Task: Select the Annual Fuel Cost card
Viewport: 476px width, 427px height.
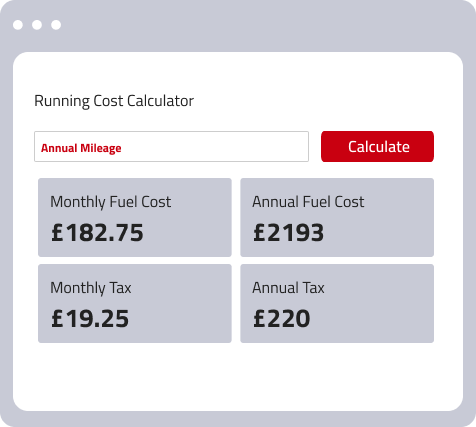Action: (x=337, y=217)
